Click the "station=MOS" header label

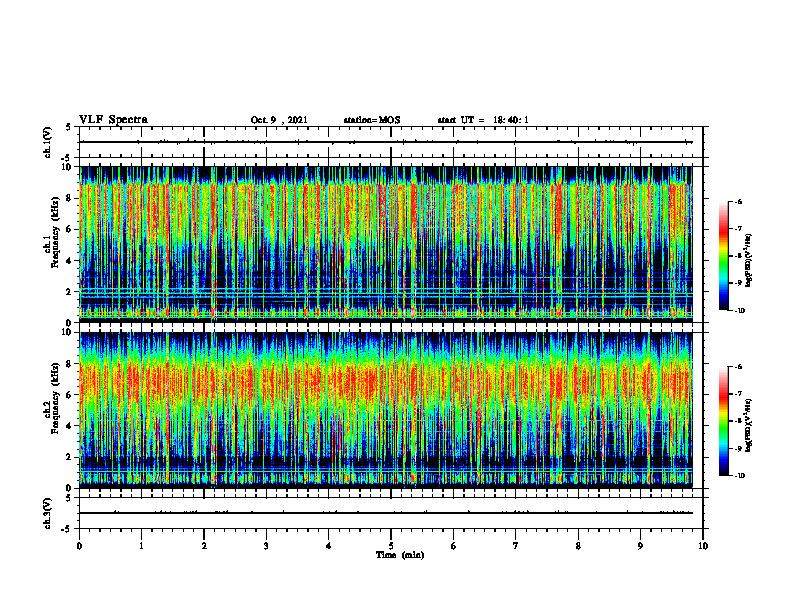372,120
